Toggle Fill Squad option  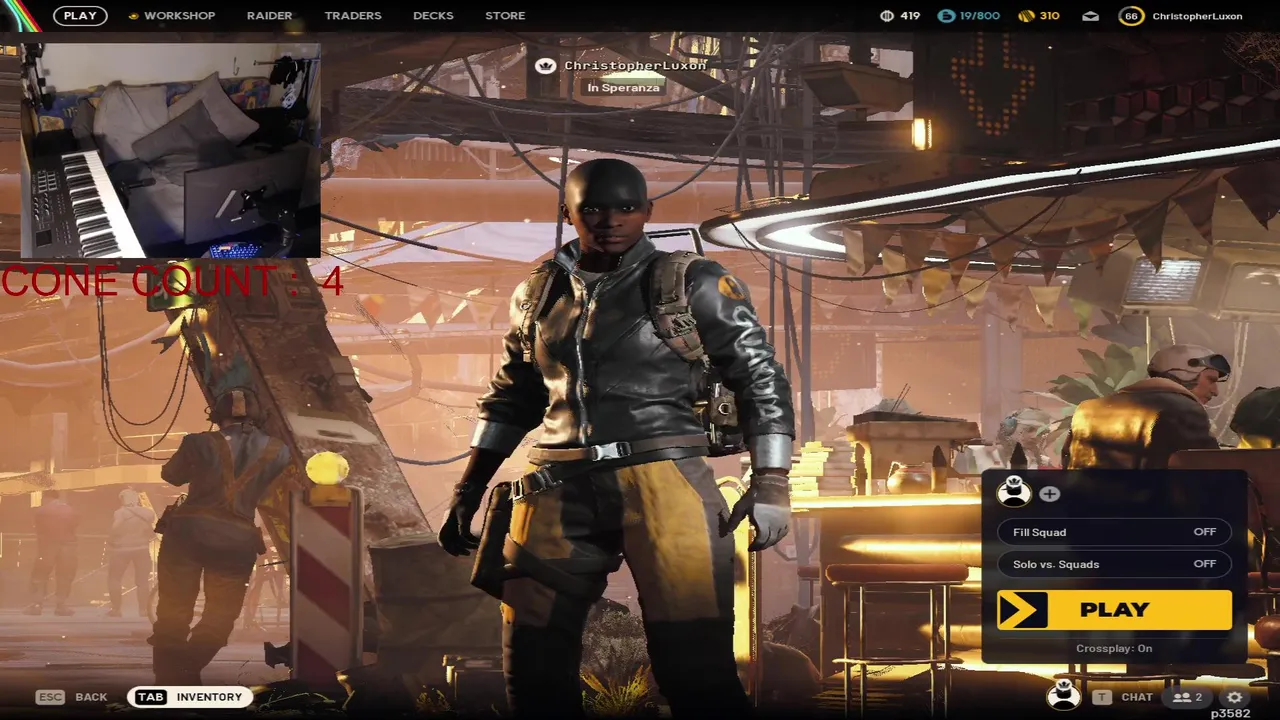[x=1114, y=532]
